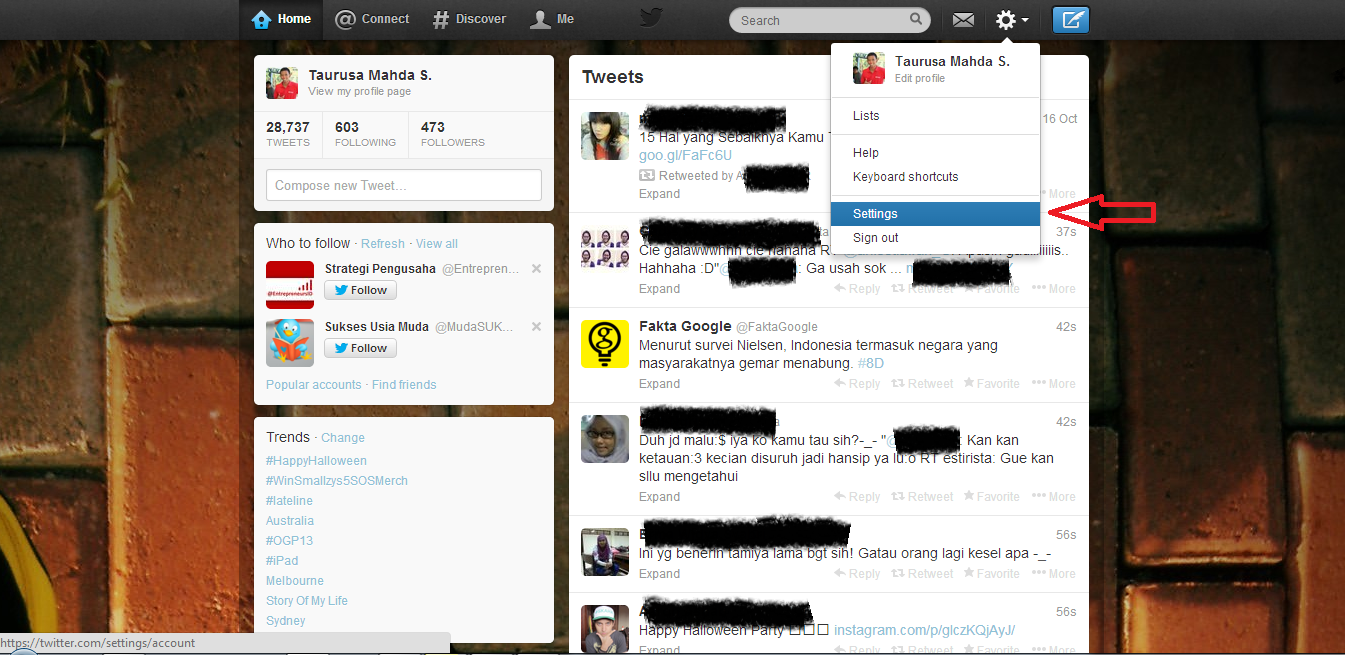Image resolution: width=1345 pixels, height=655 pixels.
Task: Click the 603 Following count
Action: tap(365, 134)
